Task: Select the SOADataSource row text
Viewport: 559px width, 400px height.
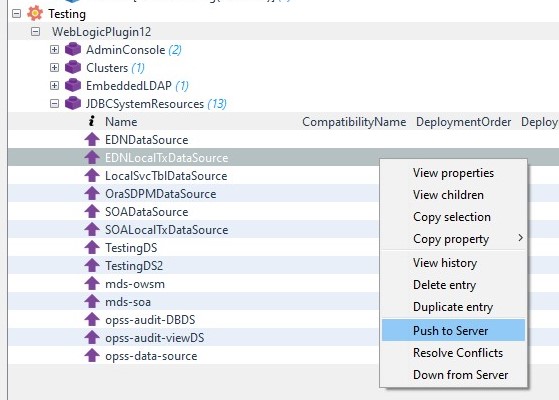Action: click(147, 212)
